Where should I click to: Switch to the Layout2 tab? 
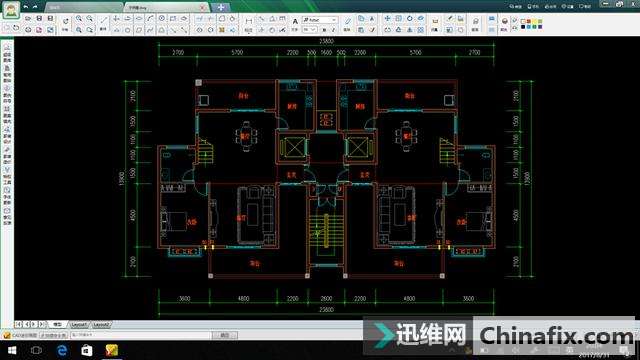[x=101, y=324]
